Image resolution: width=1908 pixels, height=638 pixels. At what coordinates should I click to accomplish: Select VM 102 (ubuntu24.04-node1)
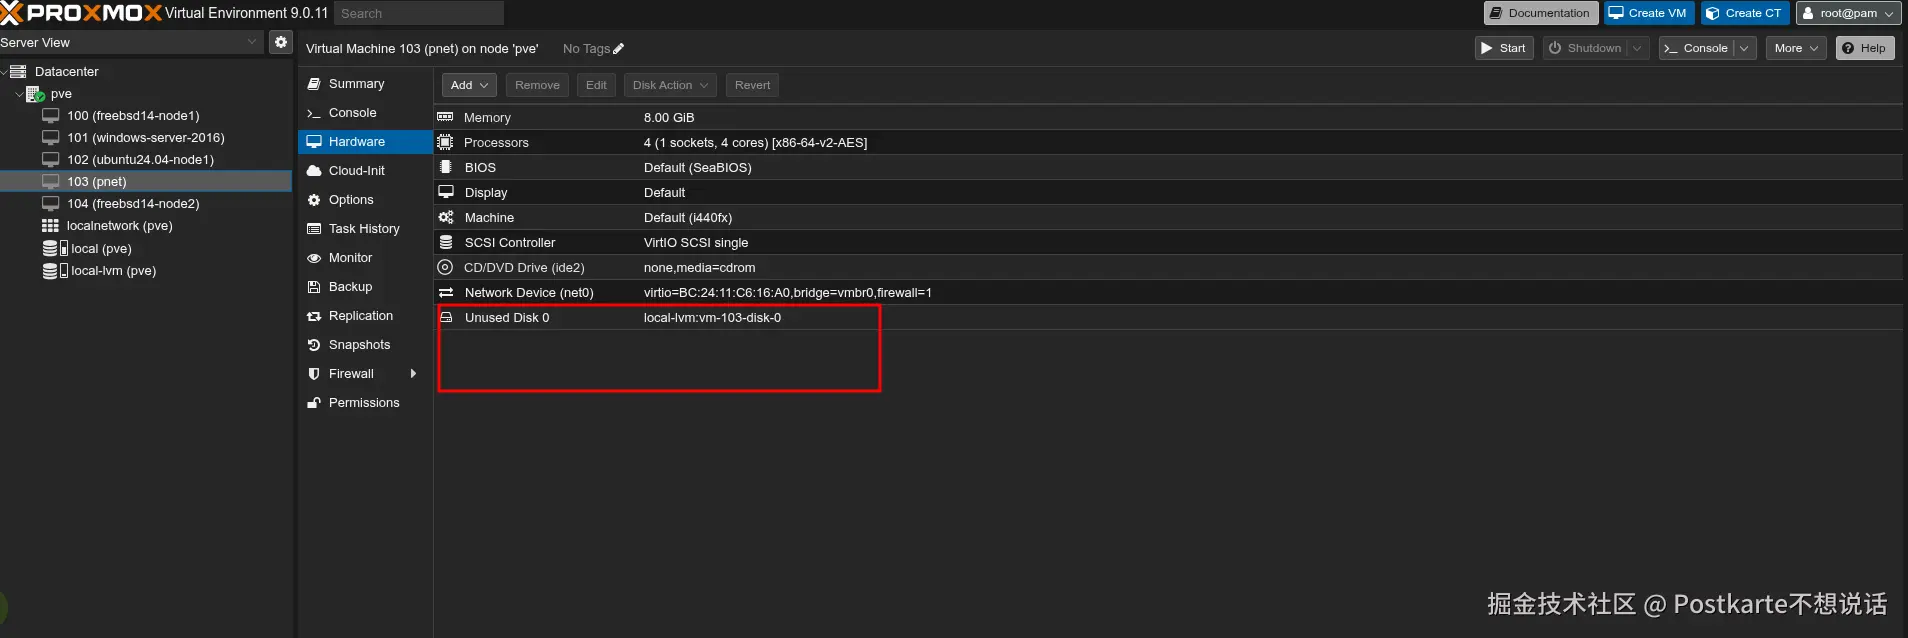point(140,160)
